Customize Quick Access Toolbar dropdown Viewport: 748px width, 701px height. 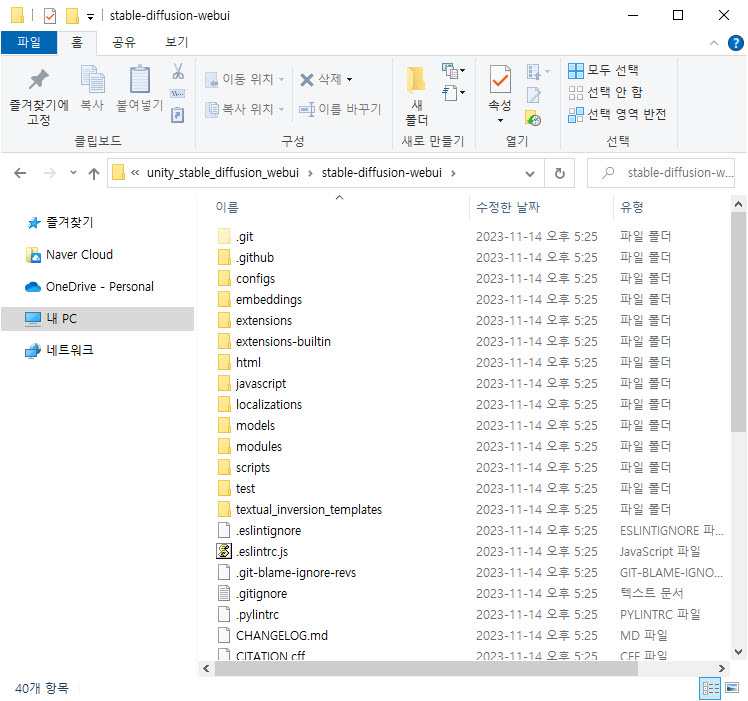point(90,17)
